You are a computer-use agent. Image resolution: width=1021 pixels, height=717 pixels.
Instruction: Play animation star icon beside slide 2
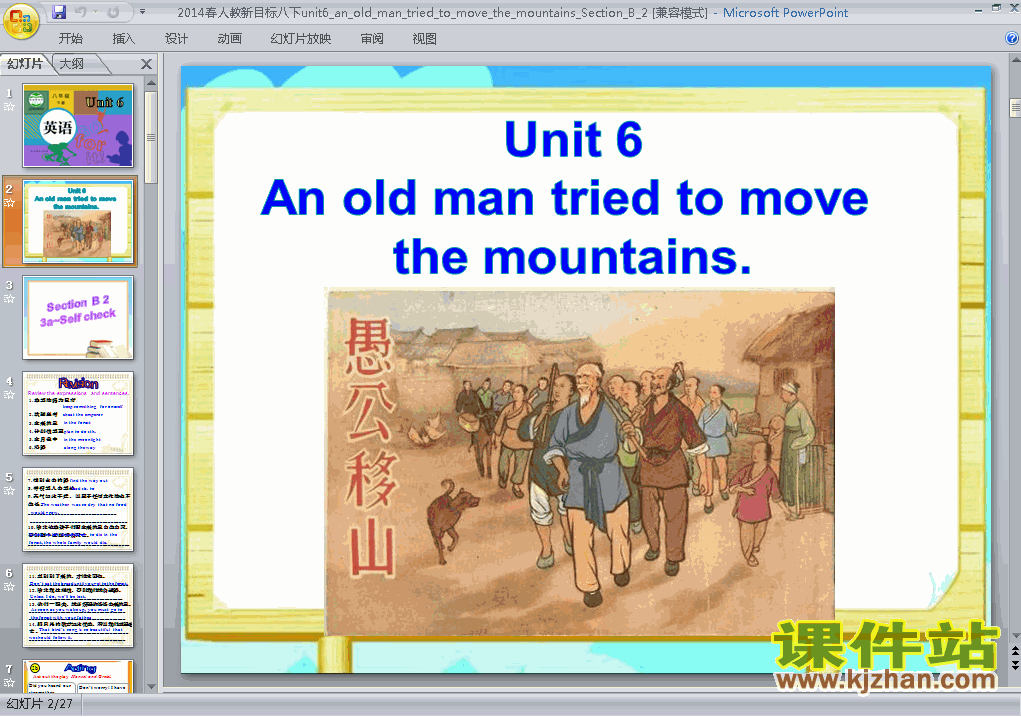(x=9, y=203)
